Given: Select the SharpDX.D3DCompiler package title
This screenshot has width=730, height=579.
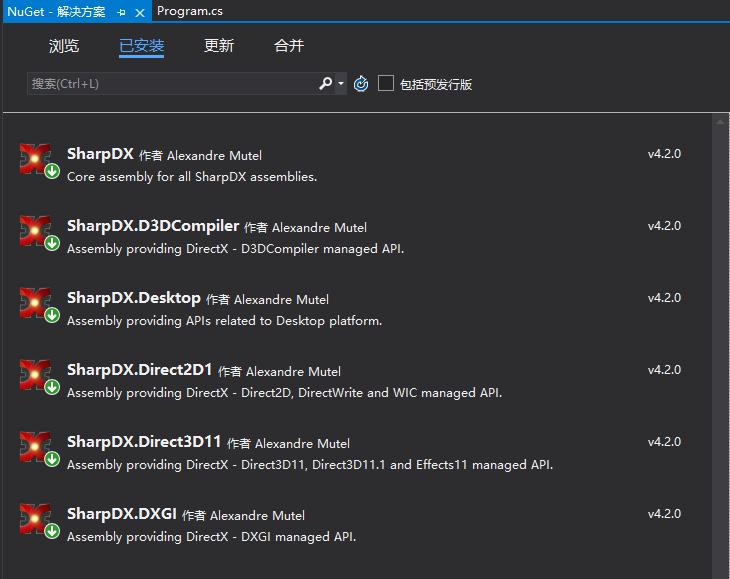Looking at the screenshot, I should pos(153,226).
